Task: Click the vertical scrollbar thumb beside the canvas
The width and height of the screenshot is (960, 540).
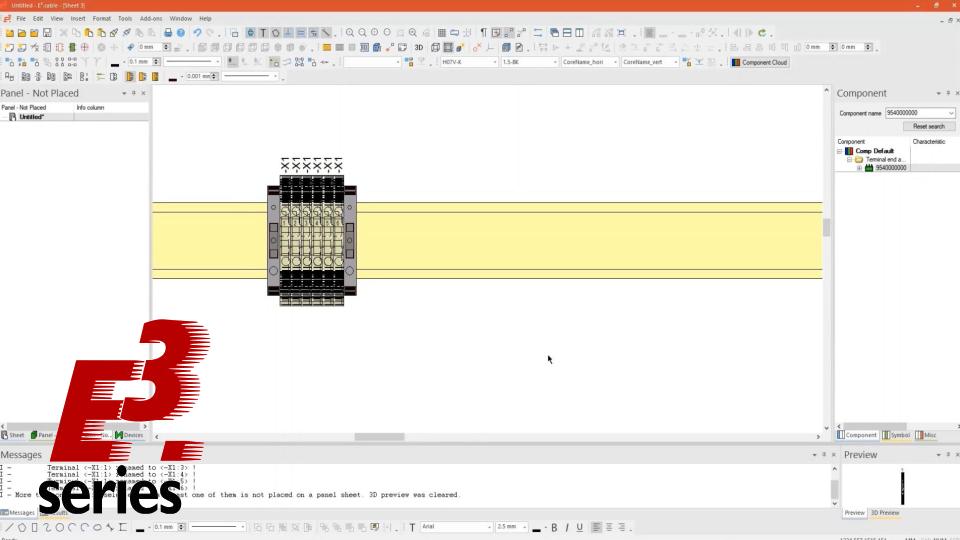Action: click(827, 228)
